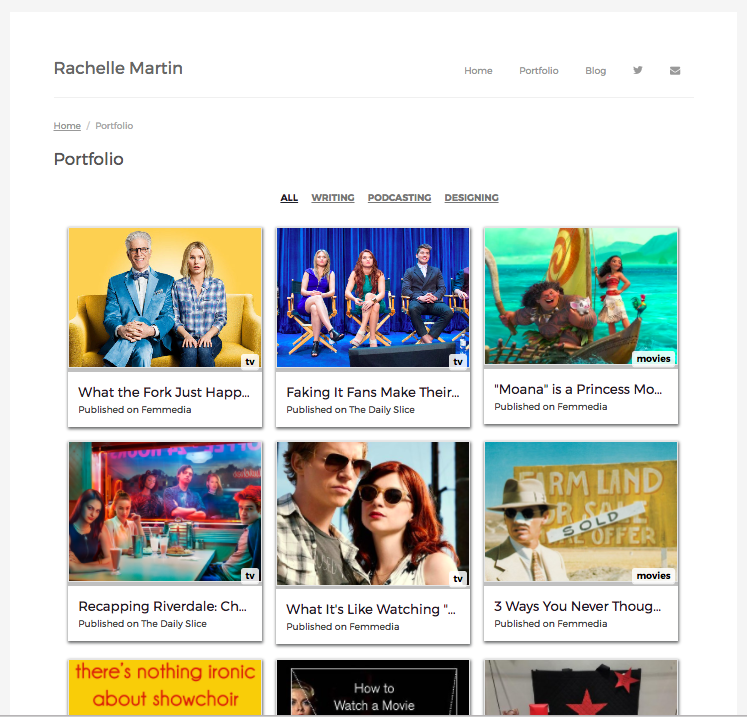Click Published on Femmedia under What It's Like Watching
The width and height of the screenshot is (747, 717).
tap(343, 626)
